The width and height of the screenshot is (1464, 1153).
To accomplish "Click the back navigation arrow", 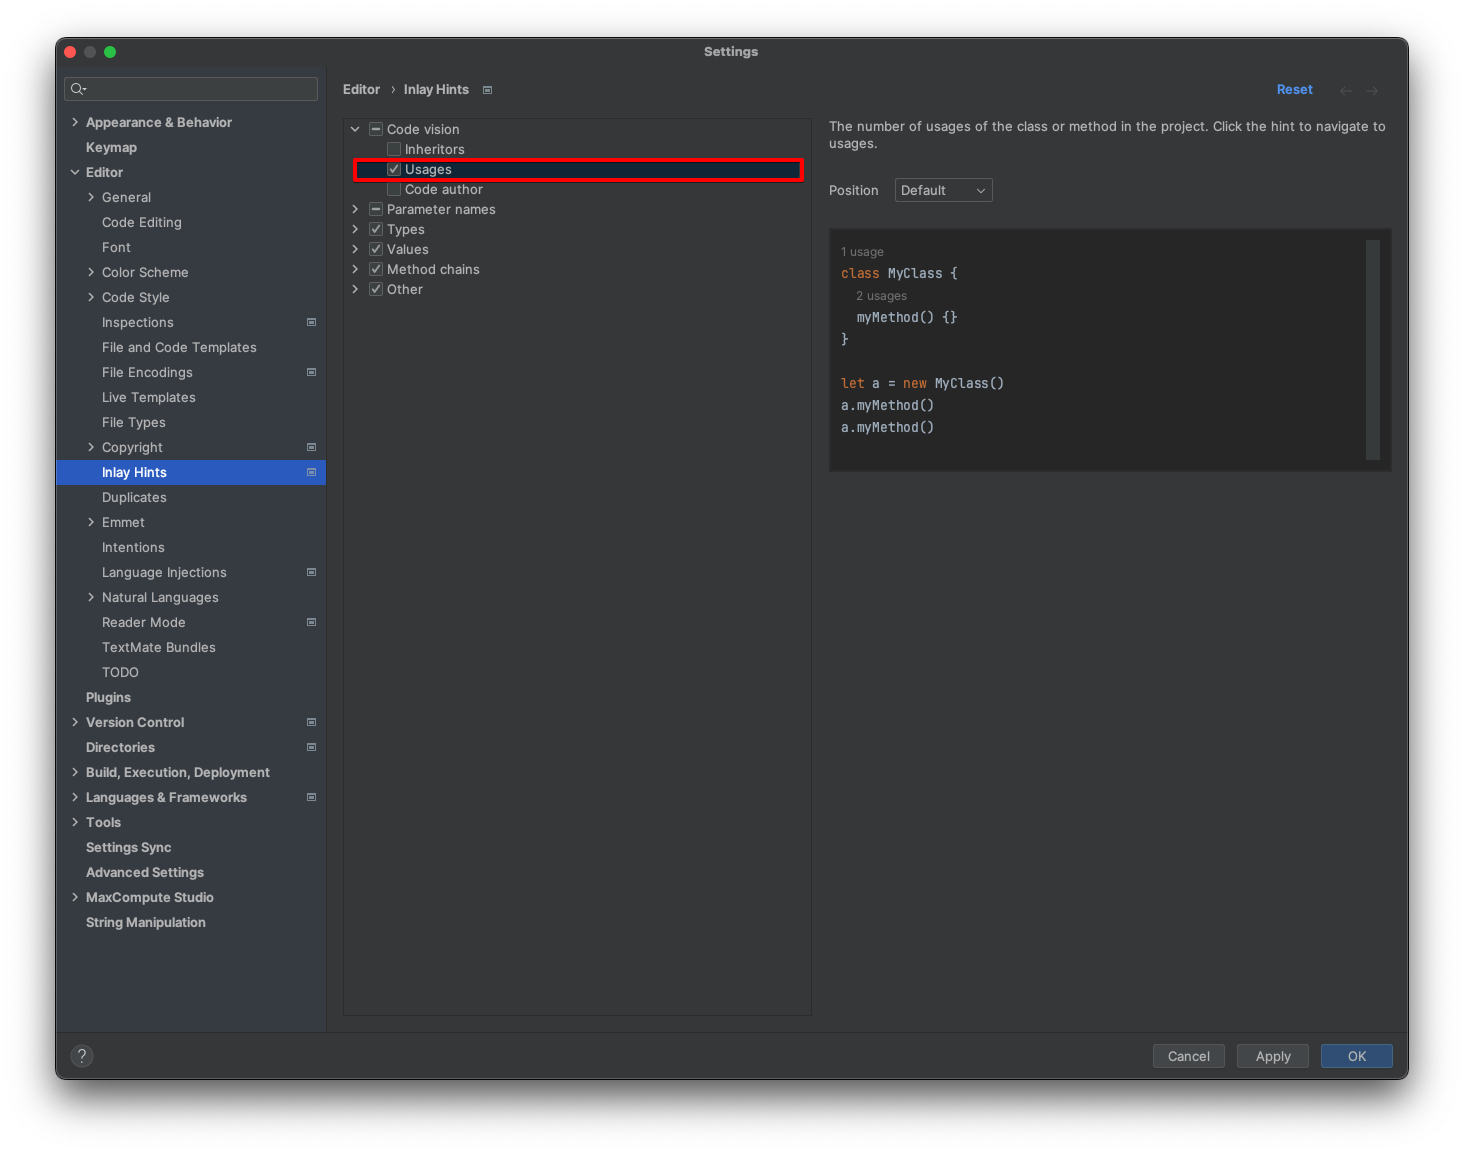I will [x=1346, y=90].
